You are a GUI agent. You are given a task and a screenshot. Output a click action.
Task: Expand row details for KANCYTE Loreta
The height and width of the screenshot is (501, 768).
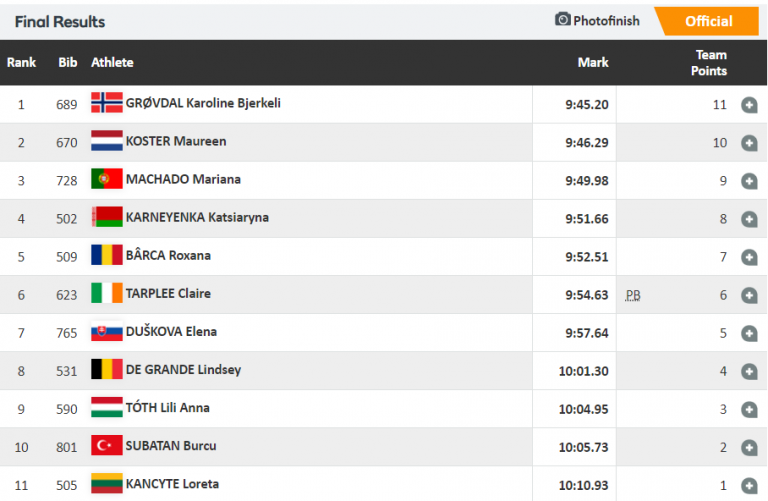click(749, 485)
